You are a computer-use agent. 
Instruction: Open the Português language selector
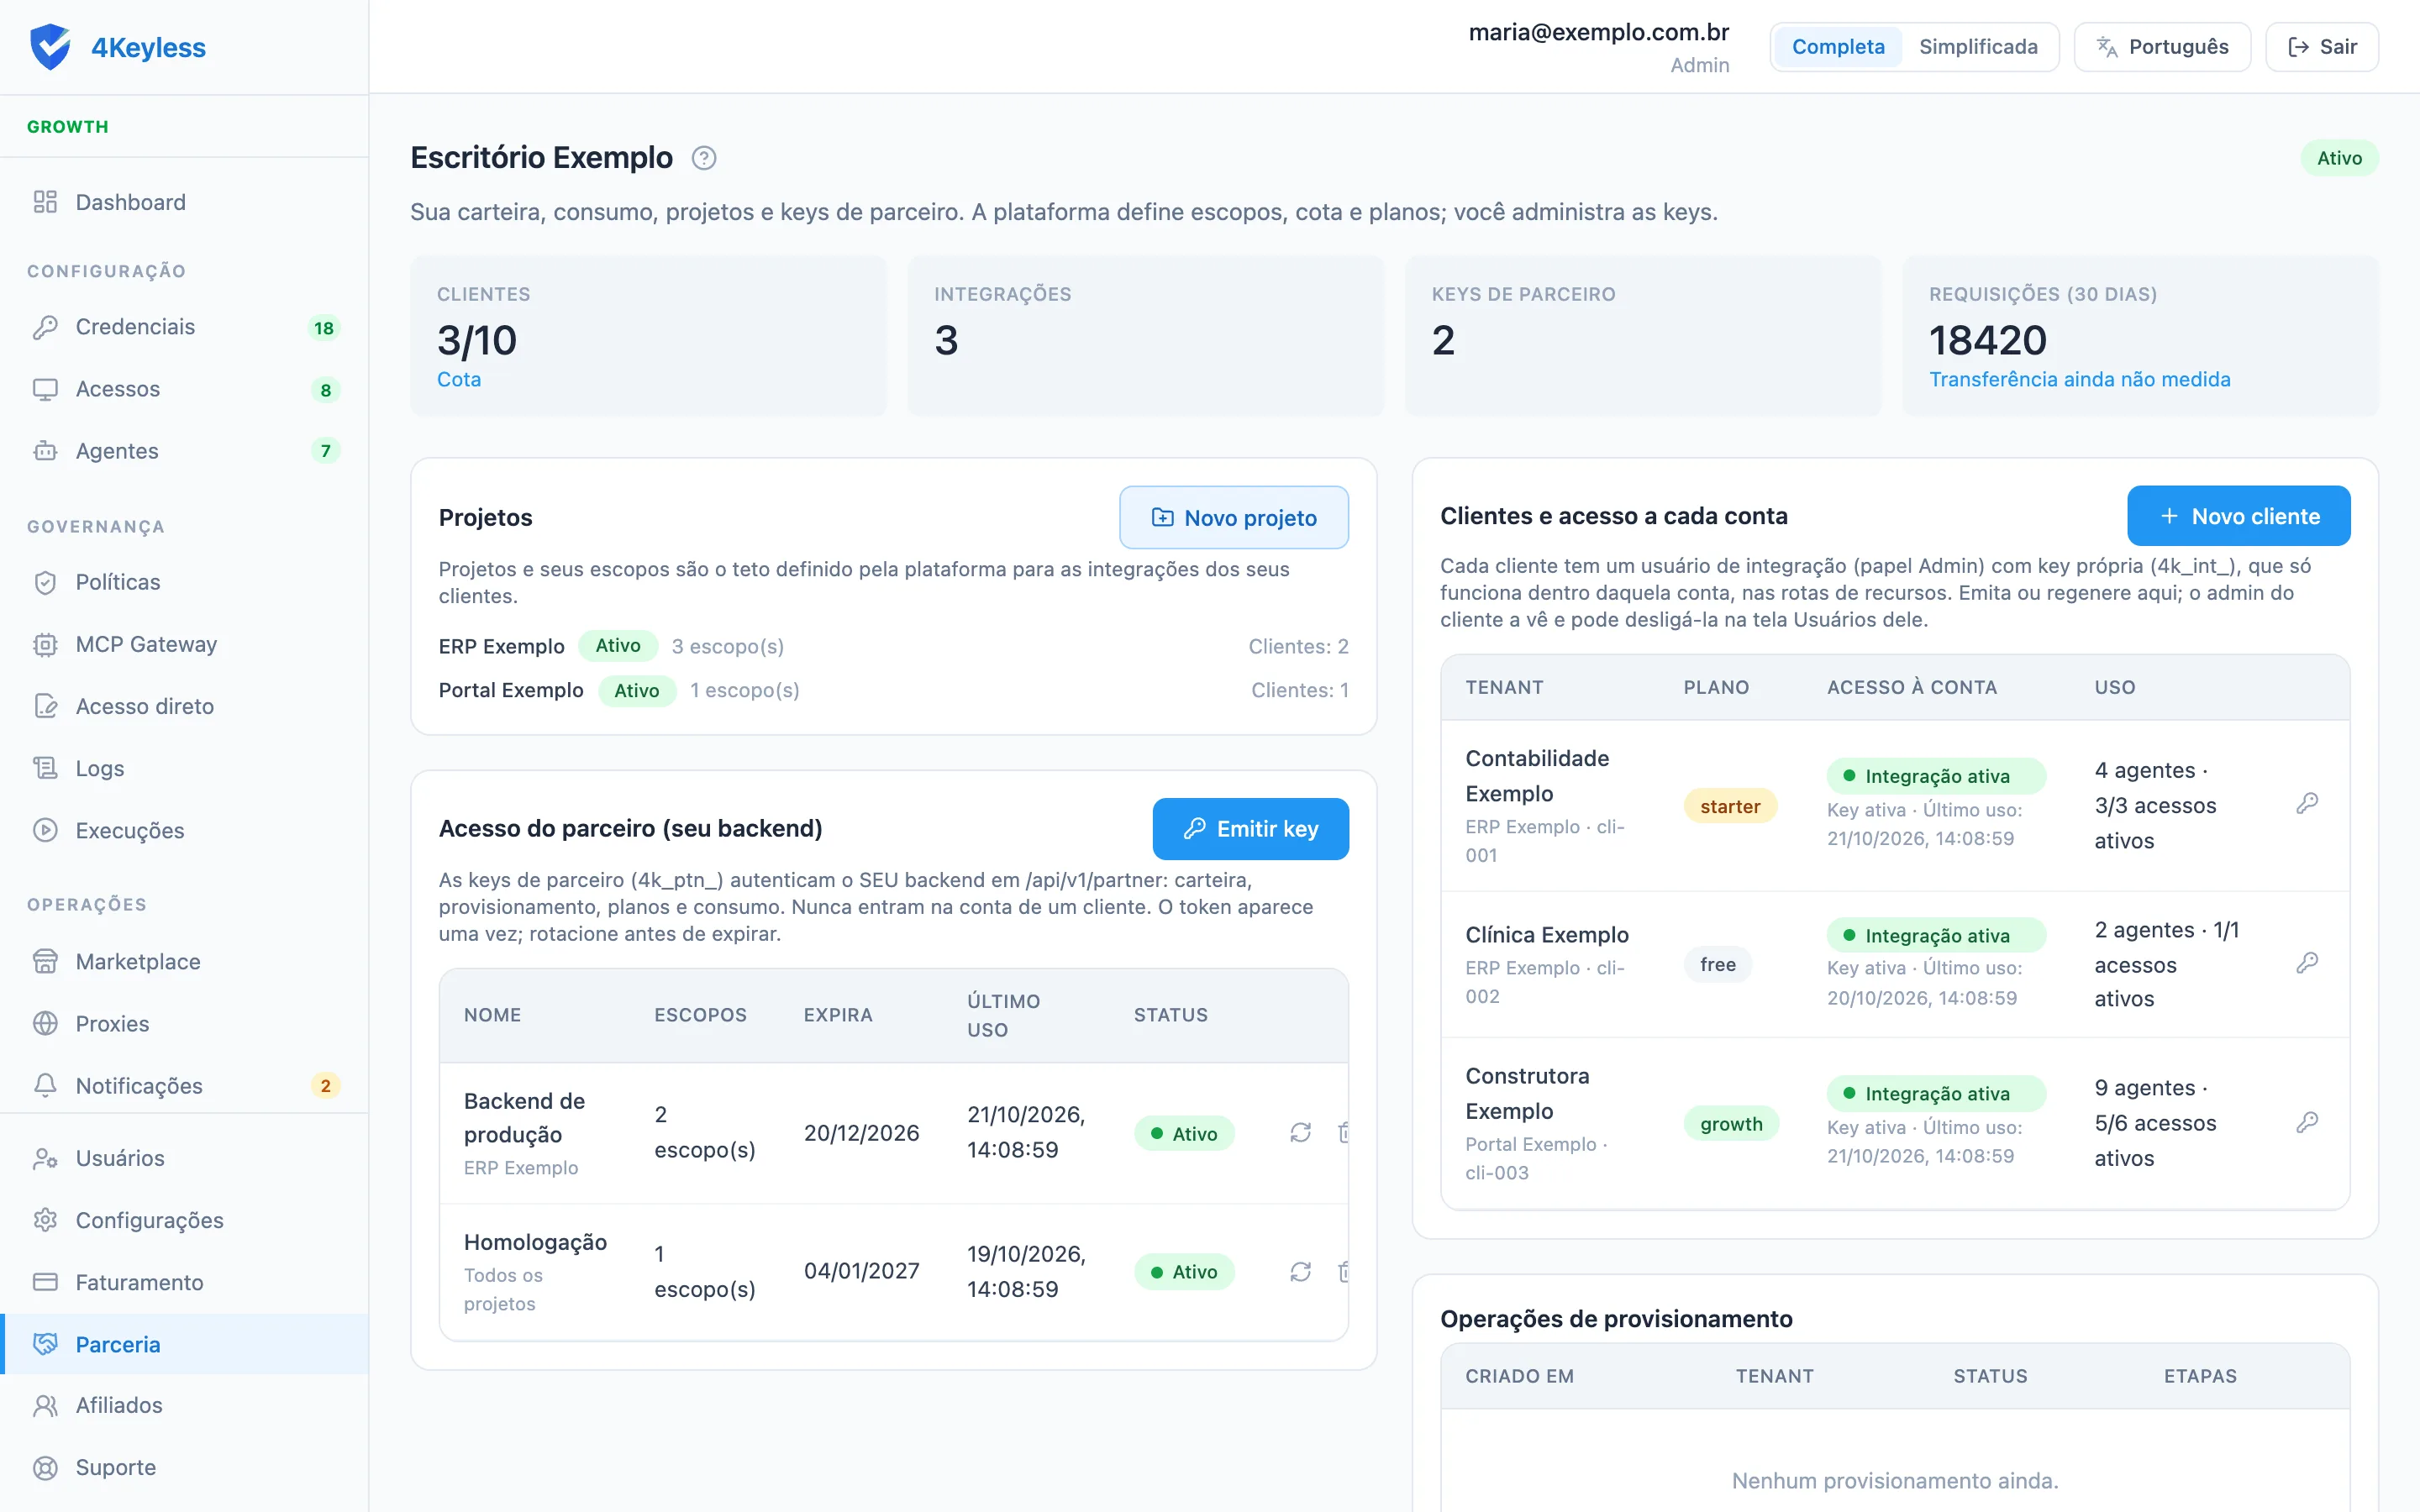[2162, 47]
